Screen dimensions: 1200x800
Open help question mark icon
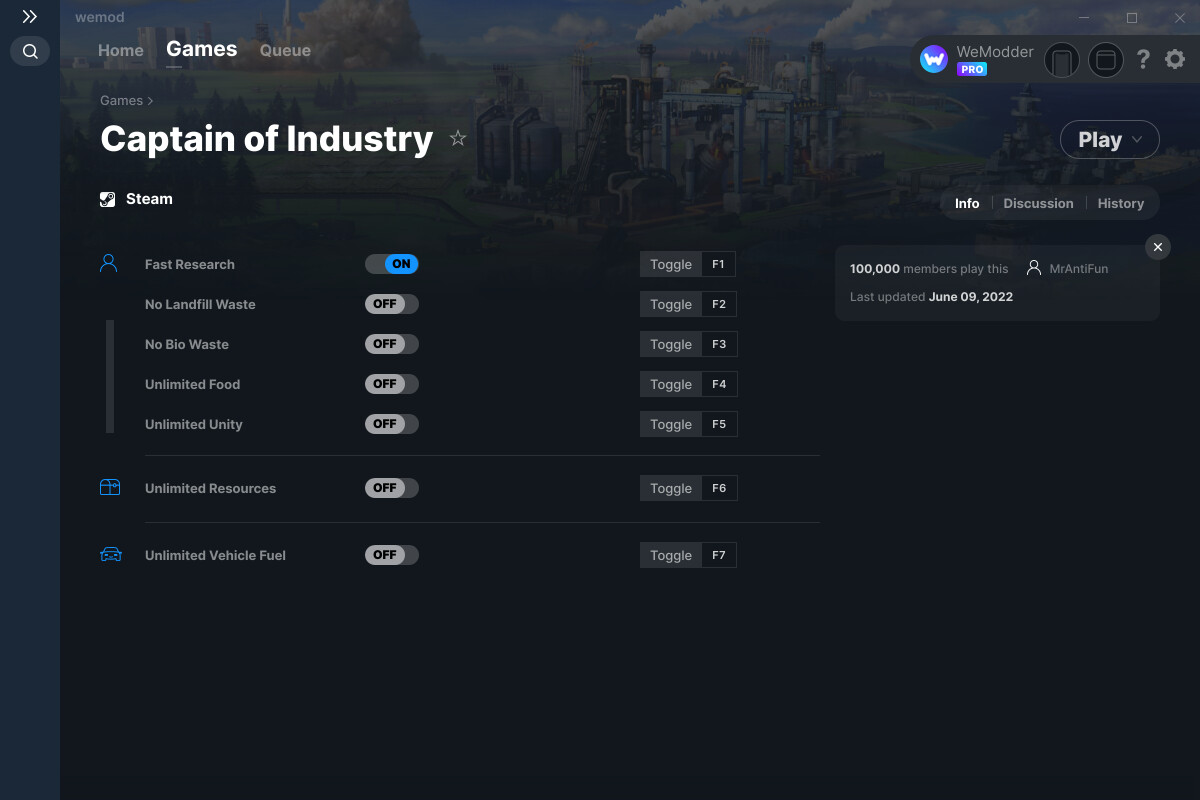point(1143,60)
